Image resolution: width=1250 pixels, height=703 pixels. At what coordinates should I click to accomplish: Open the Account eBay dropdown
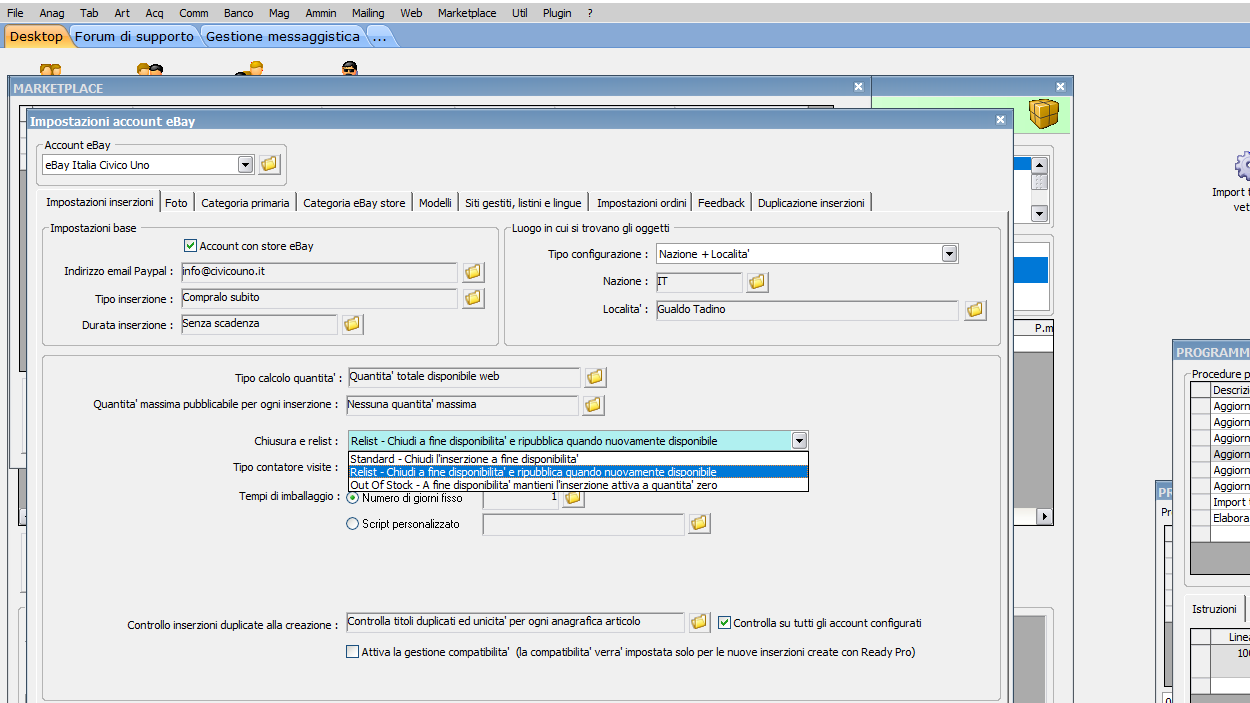coord(246,165)
